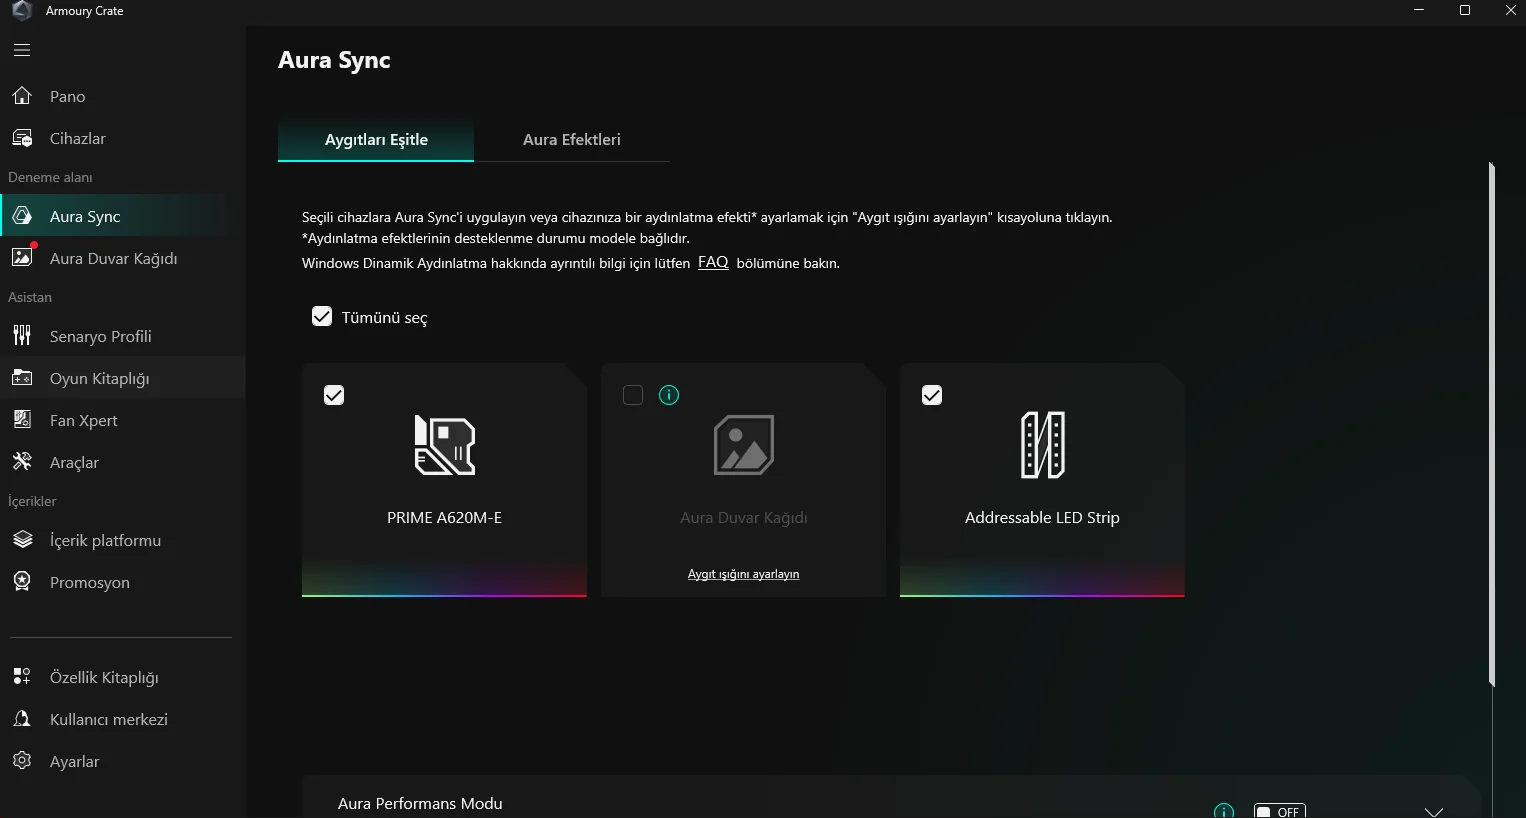The width and height of the screenshot is (1526, 818).
Task: Open Pano from the sidebar
Action: tap(122, 96)
